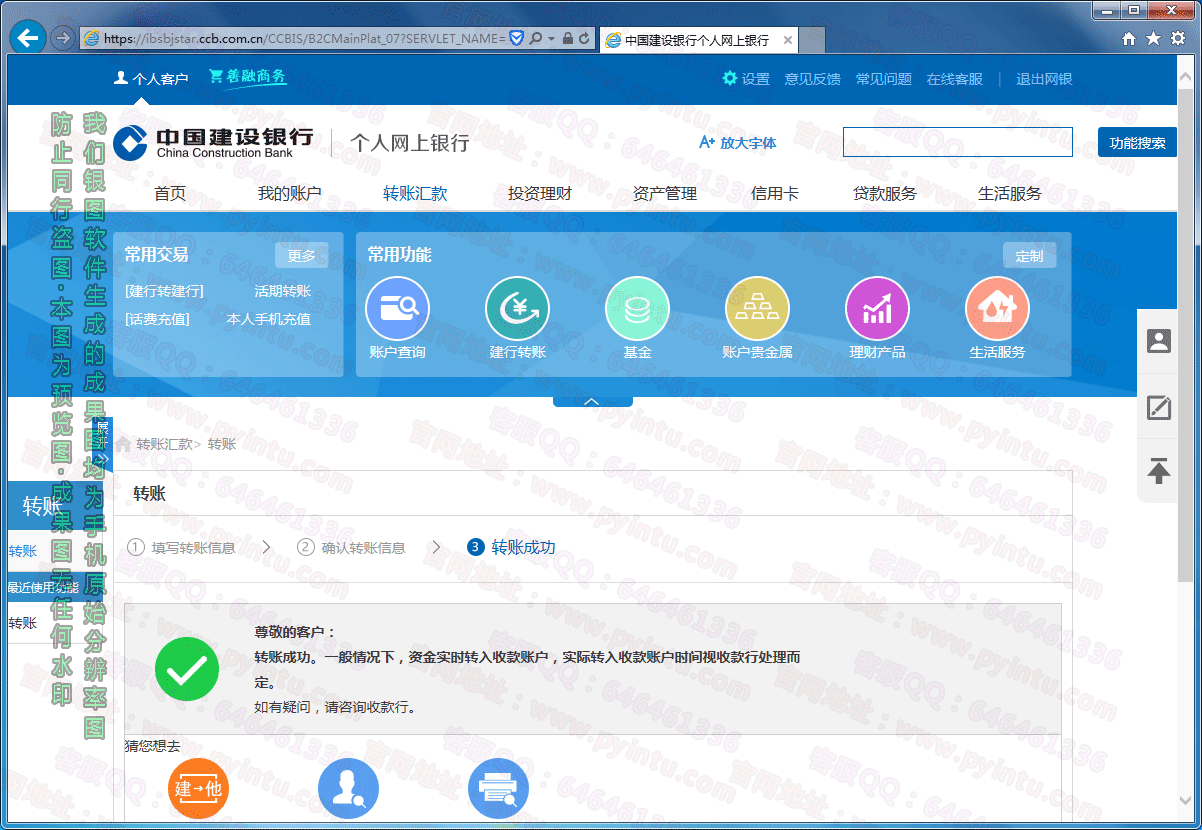Screen dimensions: 1202x830
Task: Select 转账 under 最近使用功能
Action: 23,623
